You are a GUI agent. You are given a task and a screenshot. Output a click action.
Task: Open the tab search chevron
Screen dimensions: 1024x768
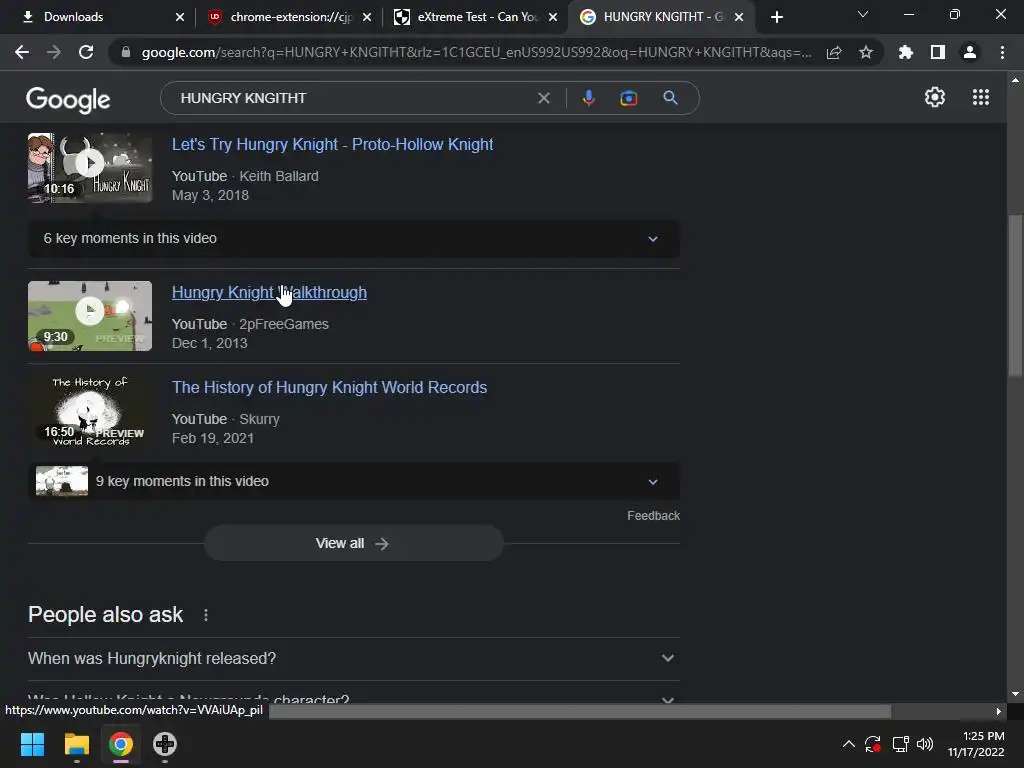863,14
